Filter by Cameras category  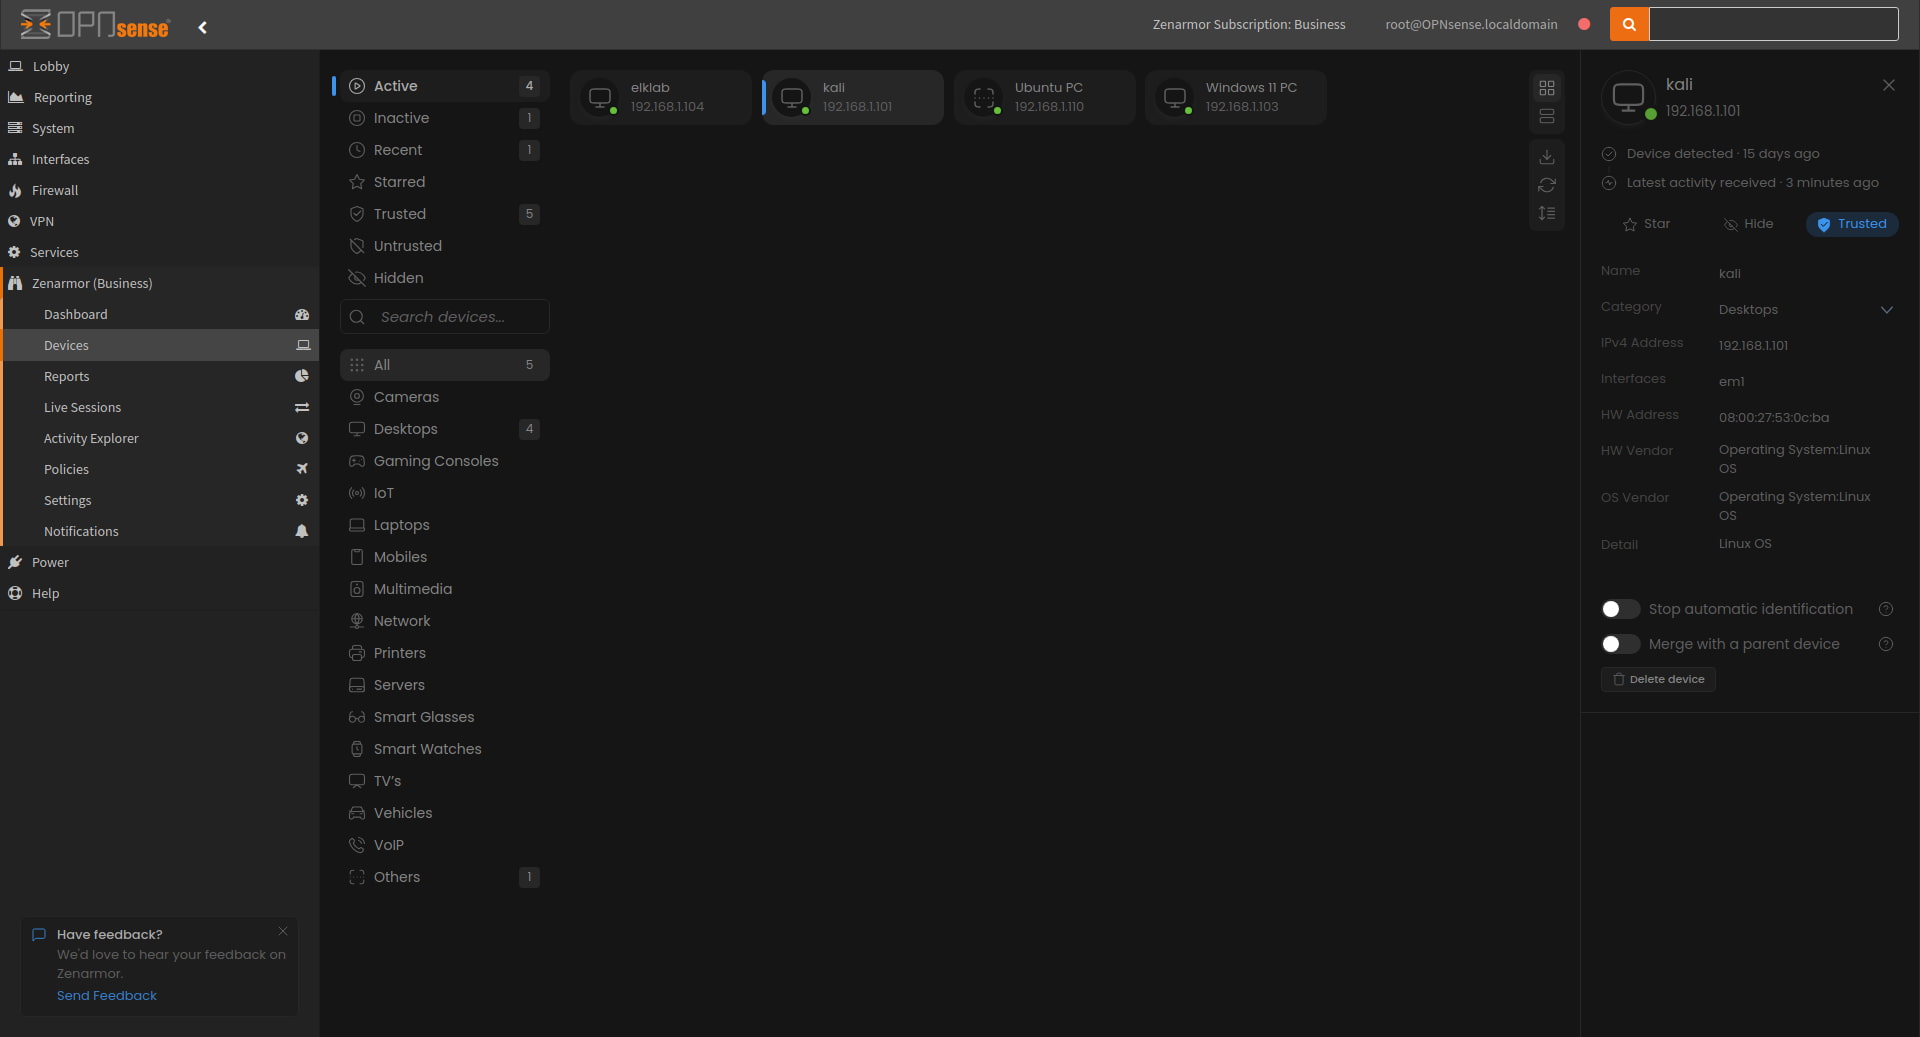pos(444,397)
